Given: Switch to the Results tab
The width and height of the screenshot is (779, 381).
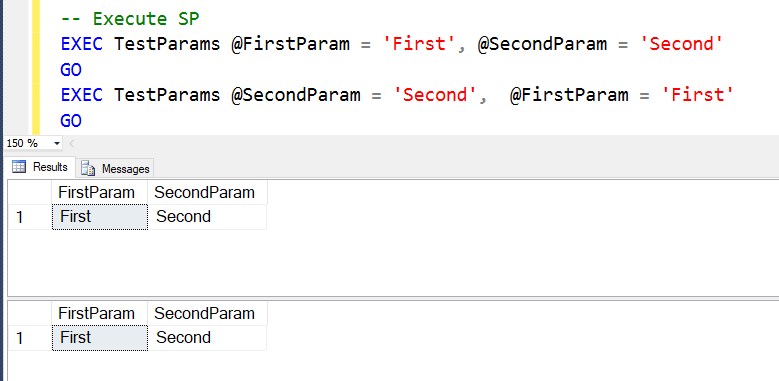Looking at the screenshot, I should coord(42,167).
